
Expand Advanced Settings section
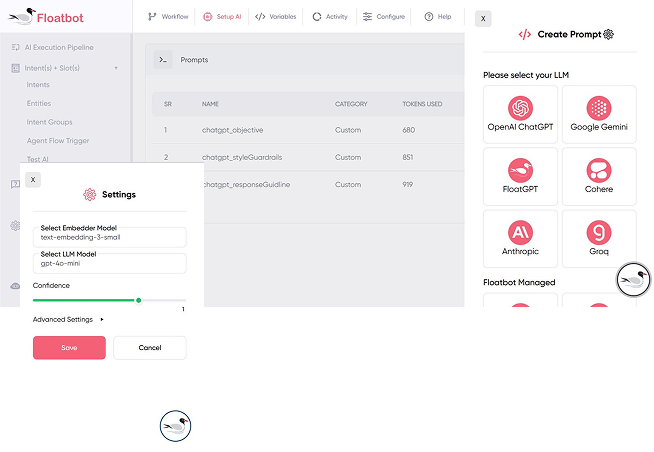click(67, 319)
